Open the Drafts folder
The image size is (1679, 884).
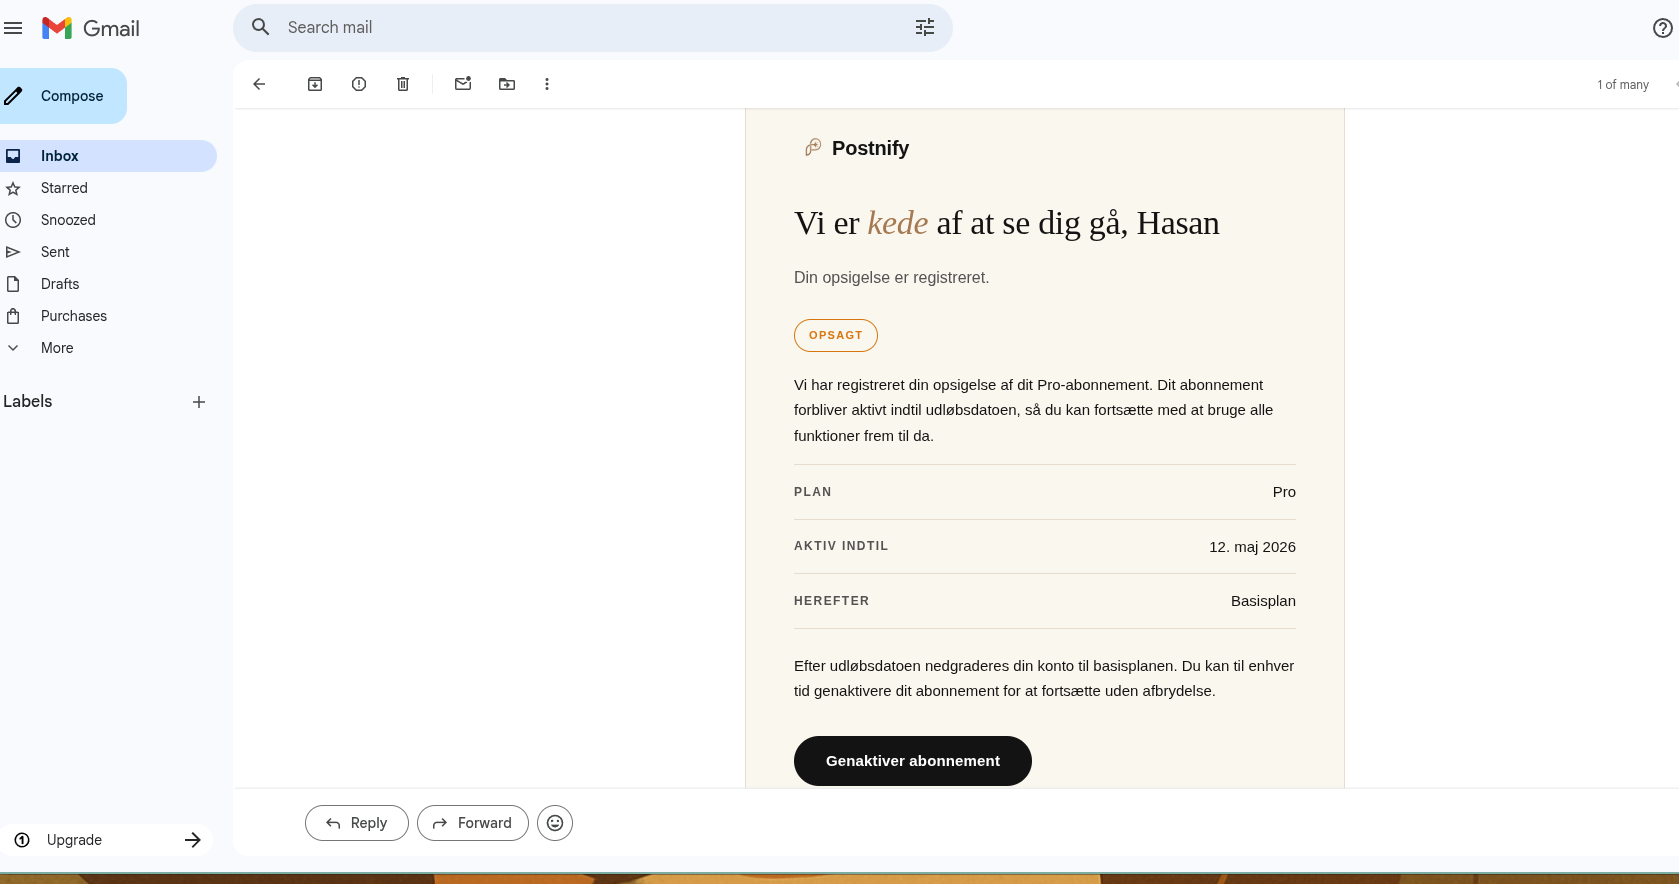pos(60,284)
